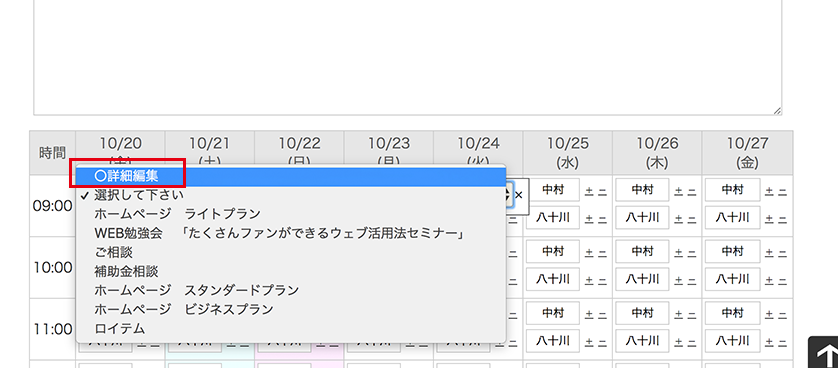Click the × button next to the select box
The width and height of the screenshot is (838, 368).
(x=518, y=195)
